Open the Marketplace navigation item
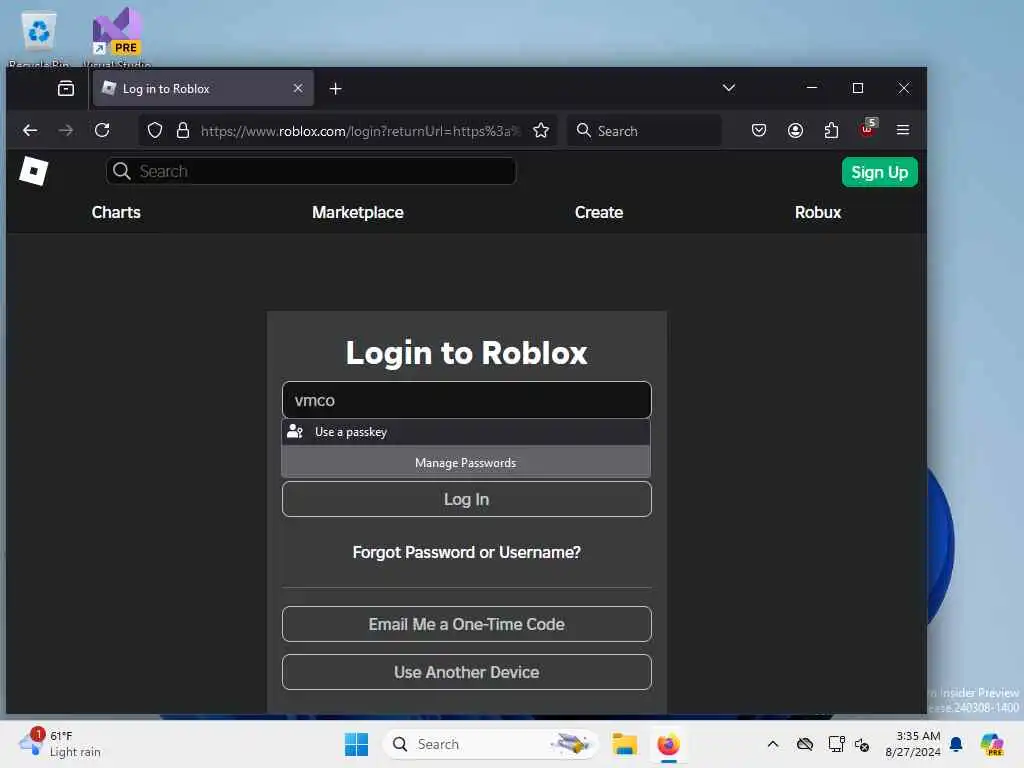Viewport: 1024px width, 768px height. tap(358, 212)
